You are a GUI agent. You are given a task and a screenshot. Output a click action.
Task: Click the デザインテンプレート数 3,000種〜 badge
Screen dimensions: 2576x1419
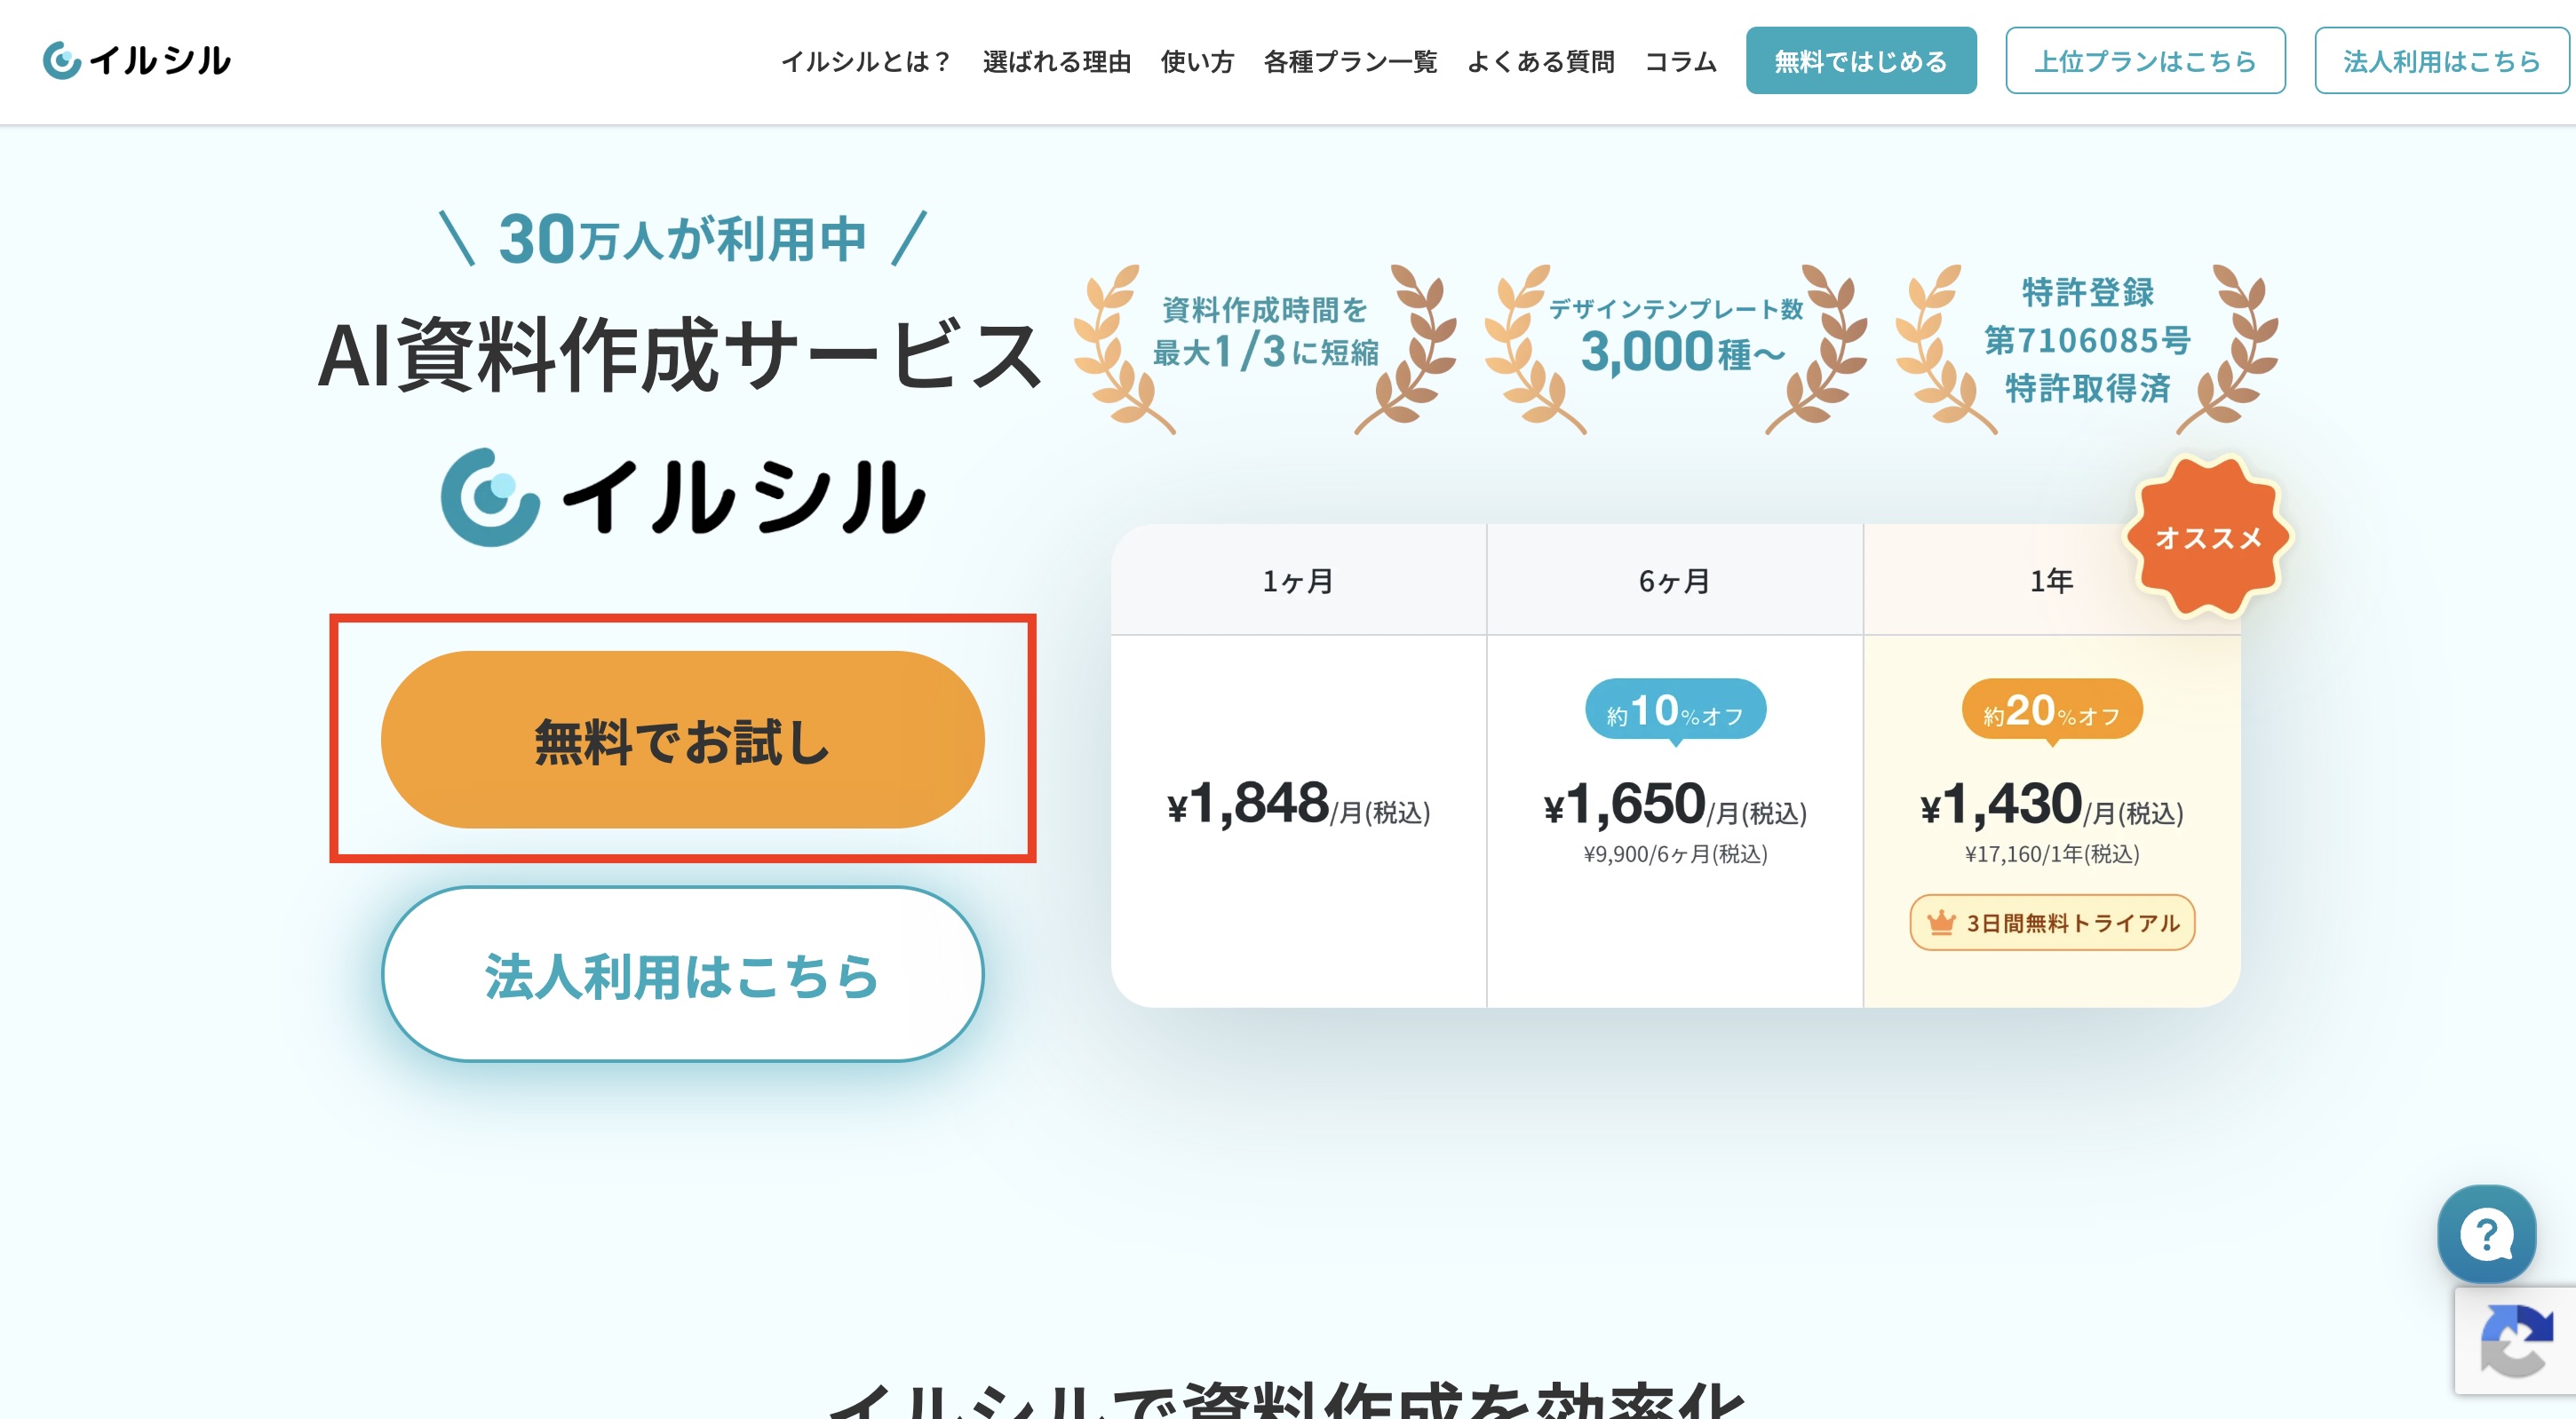pyautogui.click(x=1676, y=350)
